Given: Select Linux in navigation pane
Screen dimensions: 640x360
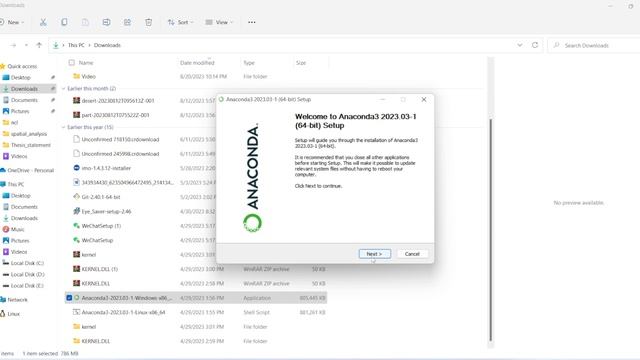Looking at the screenshot, I should click(x=13, y=314).
